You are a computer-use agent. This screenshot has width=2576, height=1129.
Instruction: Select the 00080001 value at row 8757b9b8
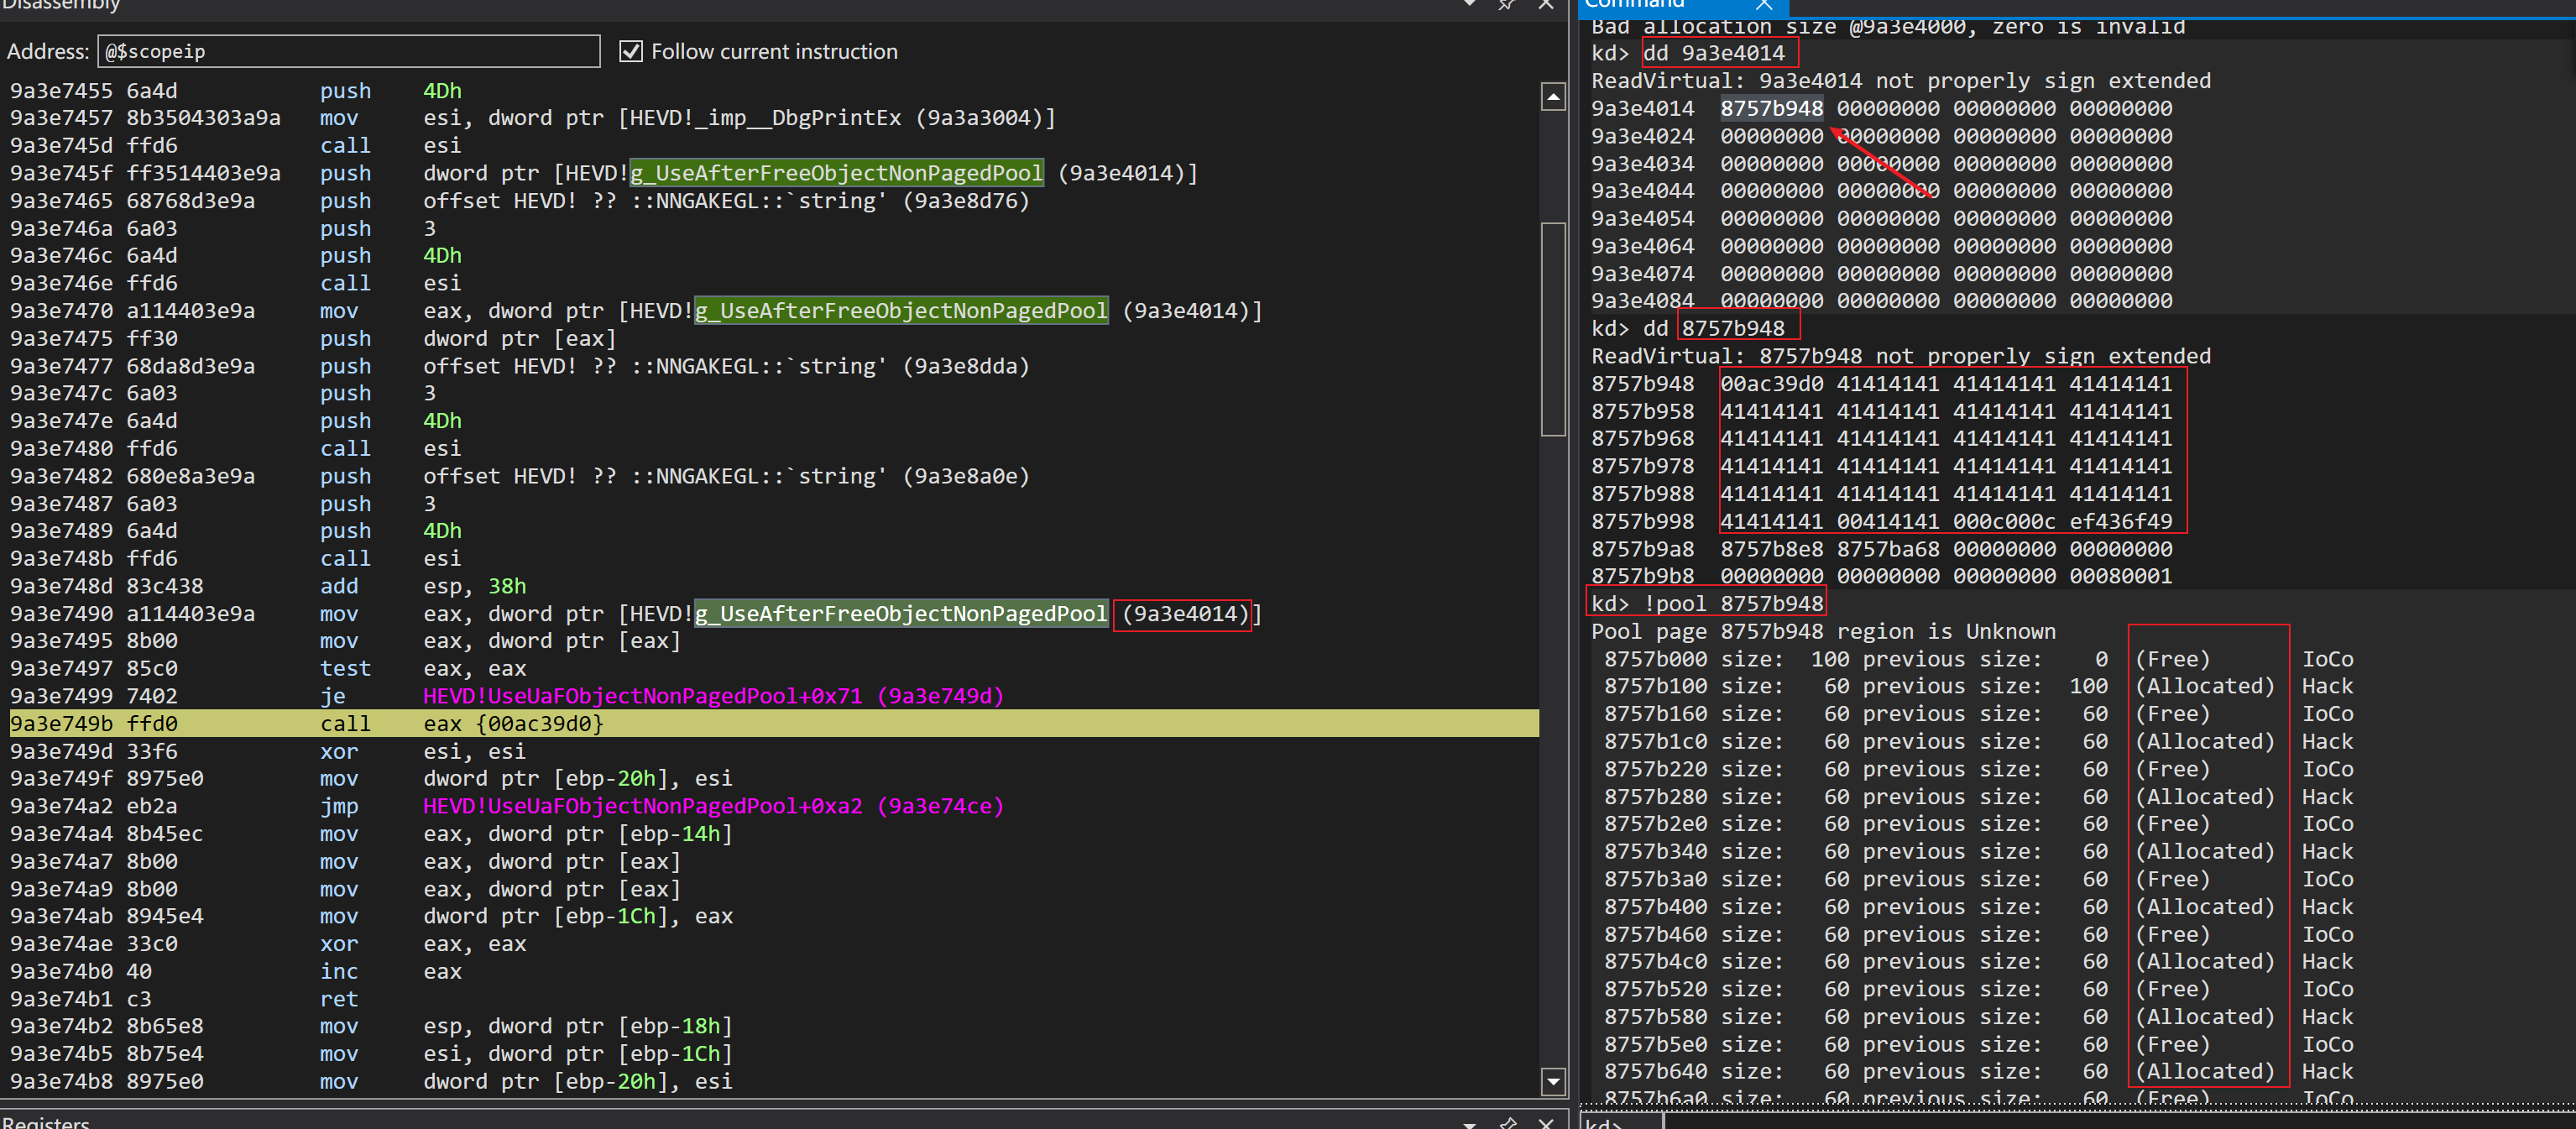(x=2120, y=576)
